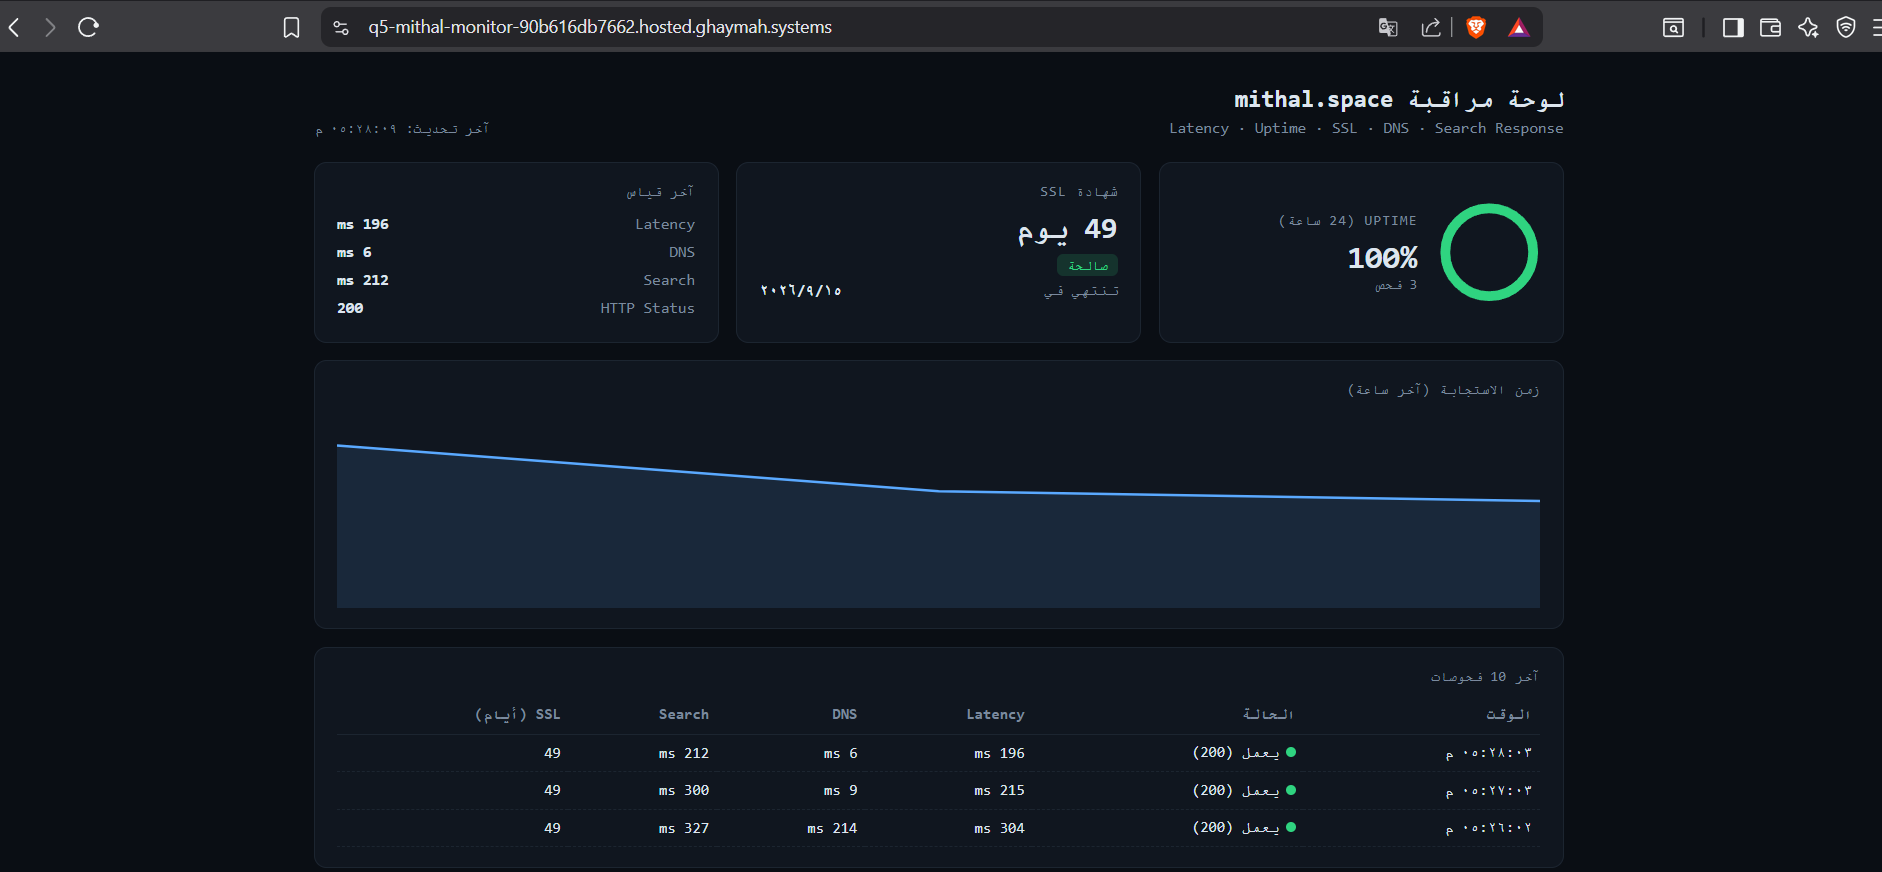The image size is (1882, 872).
Task: Click the Brave Rewards triangle icon
Action: (1518, 27)
